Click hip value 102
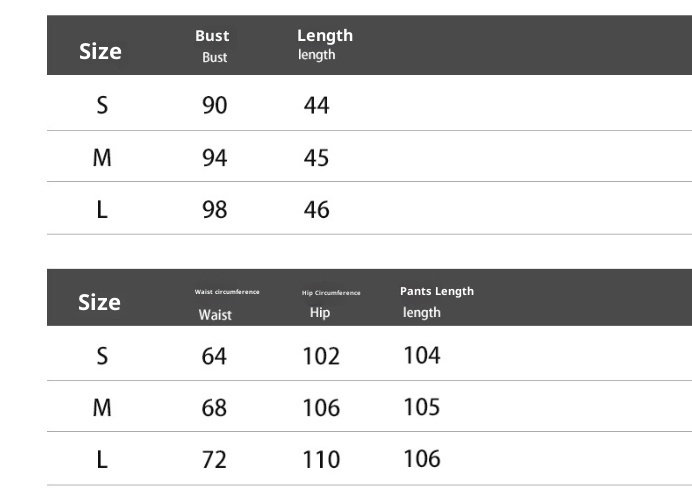Viewport: 692px width, 491px height. pyautogui.click(x=321, y=356)
